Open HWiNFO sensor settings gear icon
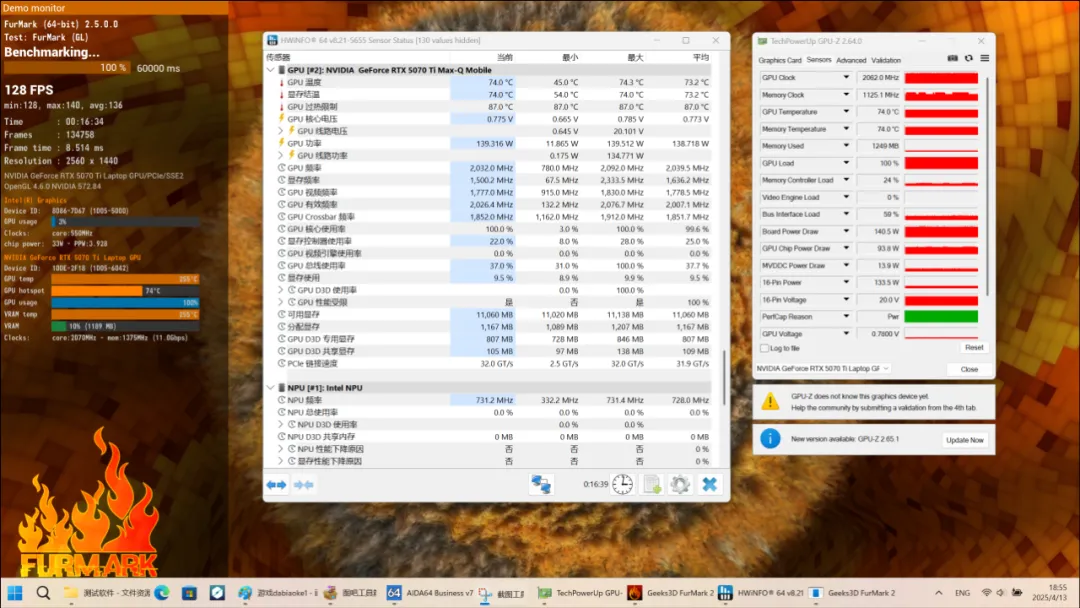Image resolution: width=1080 pixels, height=608 pixels. pos(680,484)
